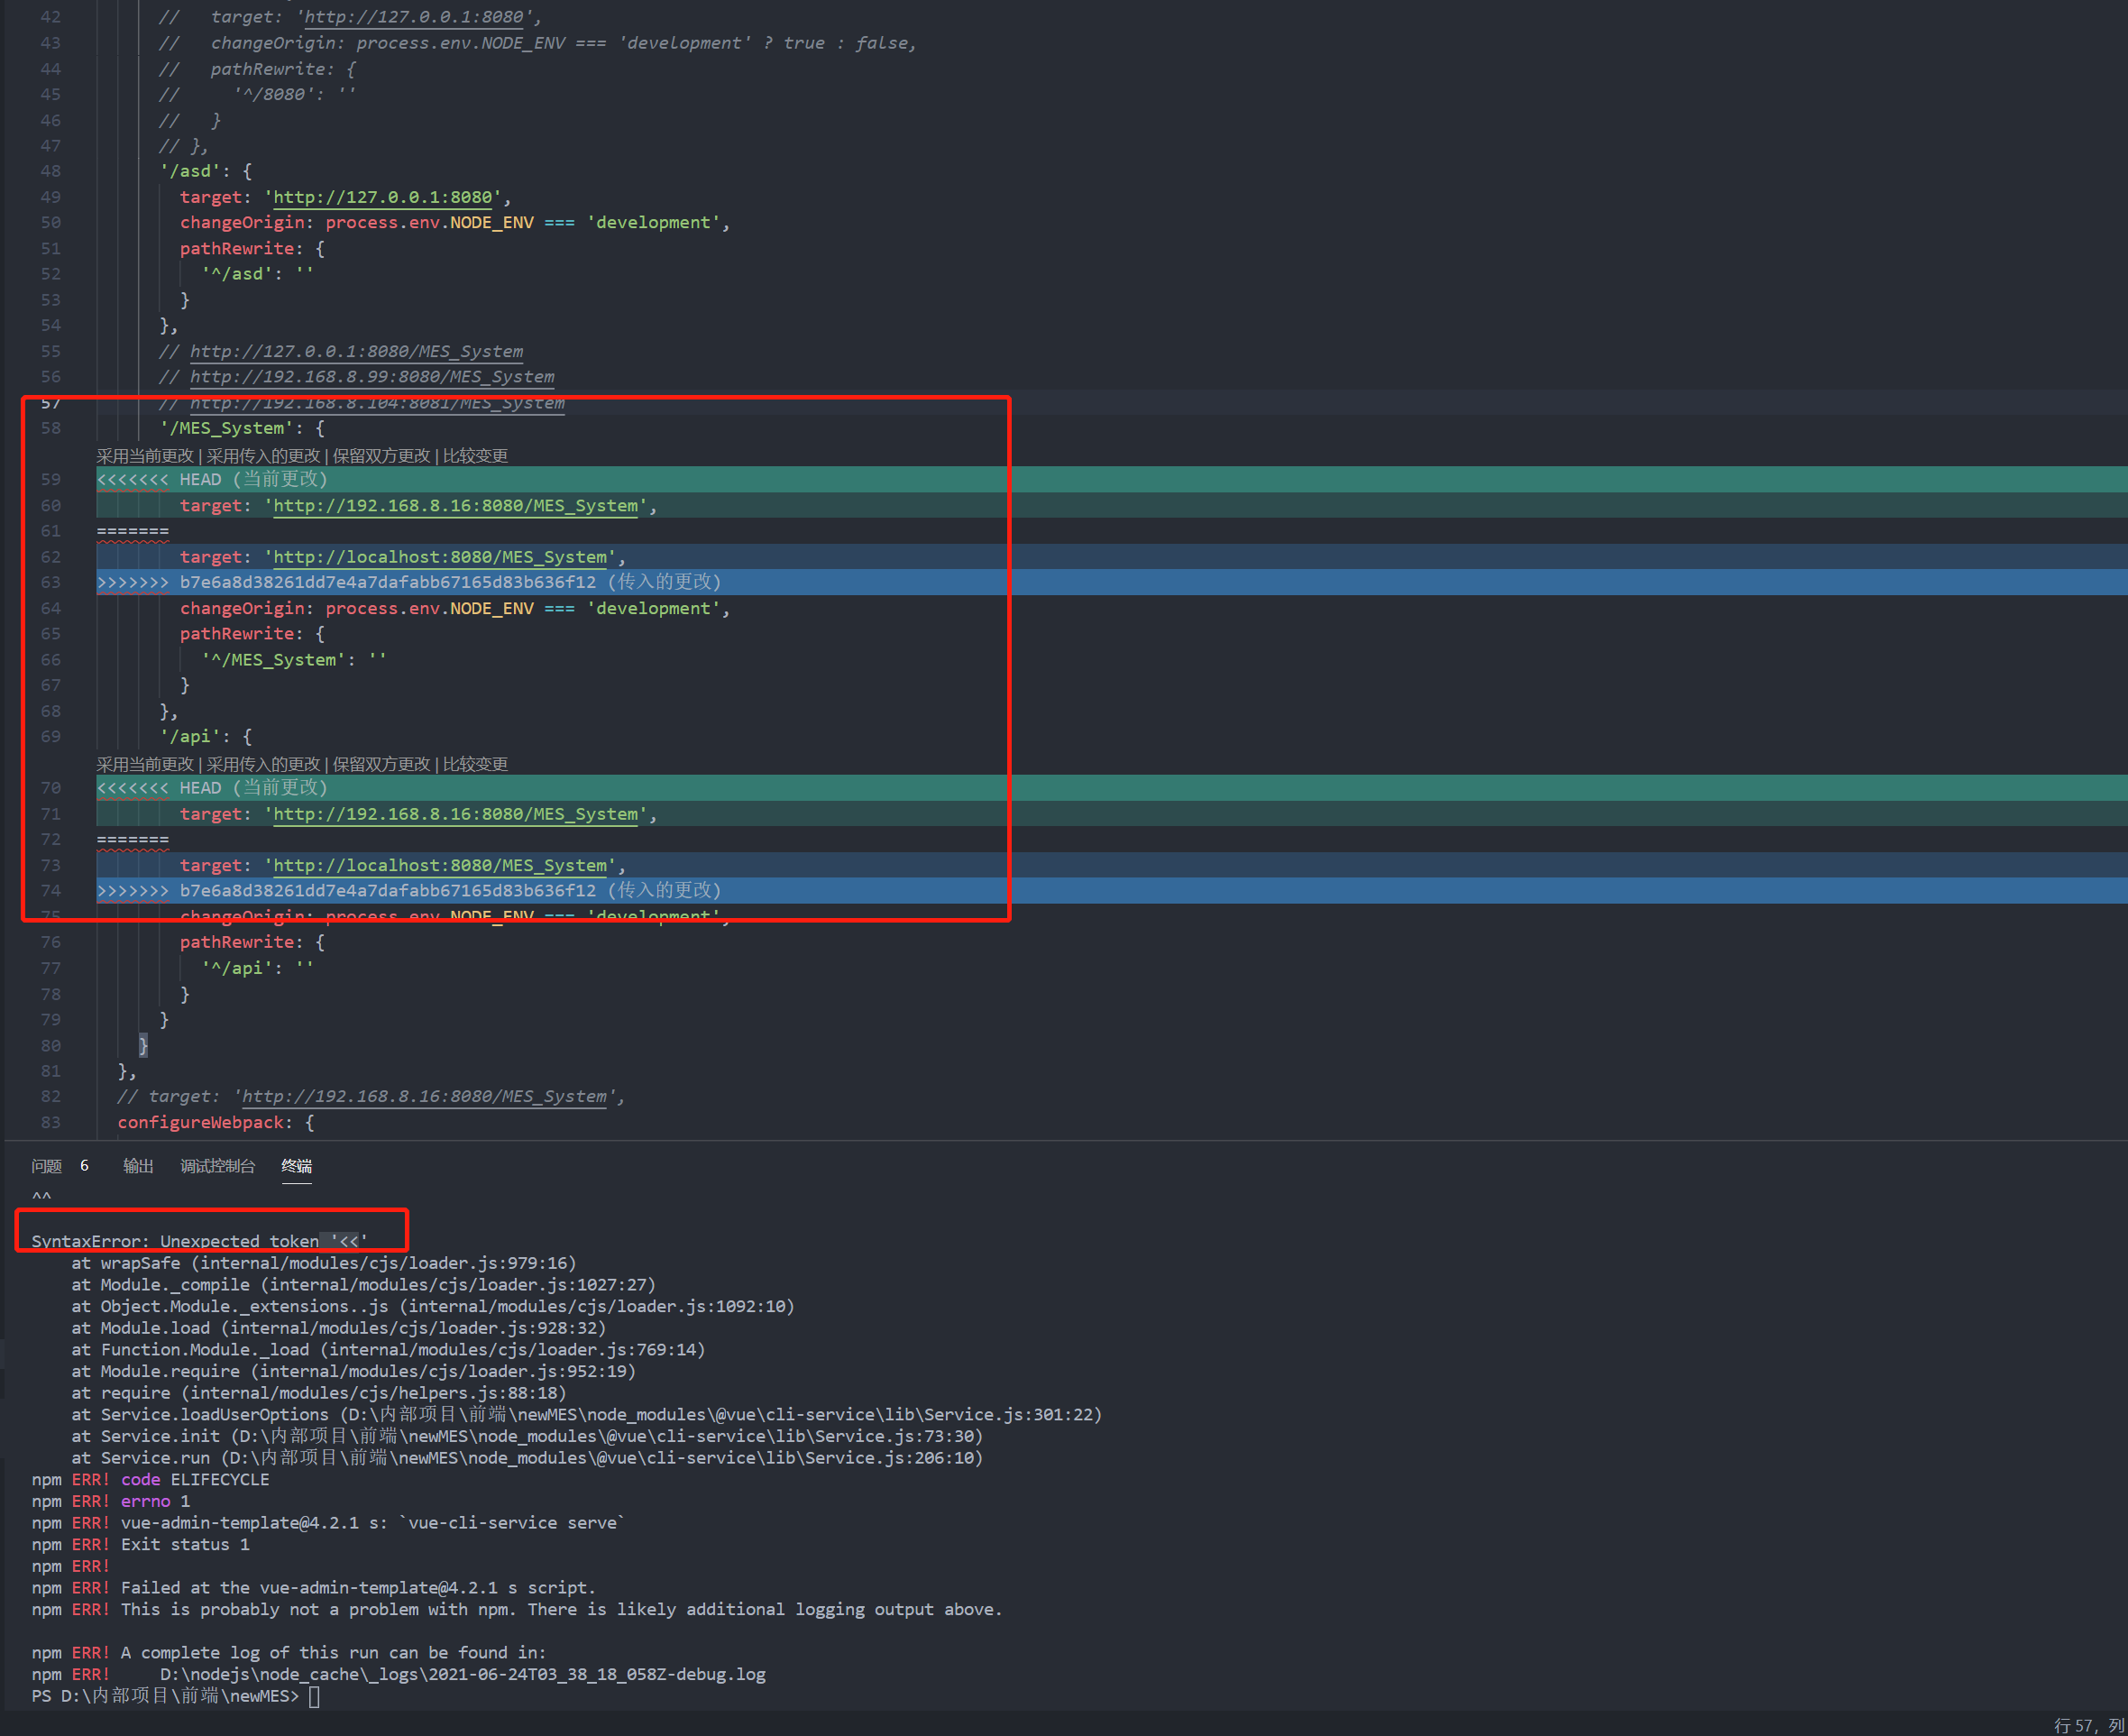
Task: Click 保留双方更改 for the /api conflict
Action: tap(381, 764)
